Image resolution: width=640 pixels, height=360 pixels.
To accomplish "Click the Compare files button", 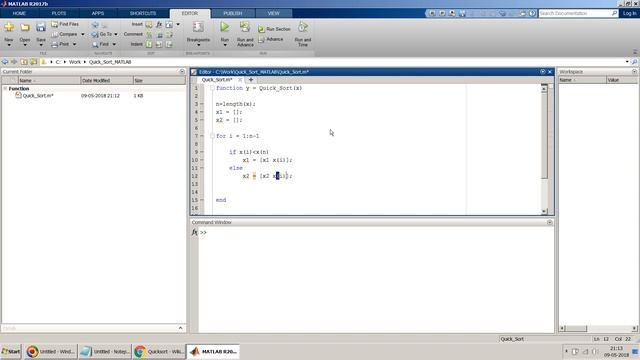I will [x=64, y=34].
